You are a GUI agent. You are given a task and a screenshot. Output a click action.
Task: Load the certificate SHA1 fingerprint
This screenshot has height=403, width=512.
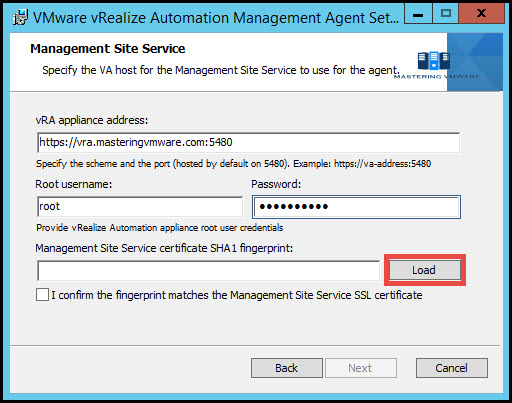click(x=424, y=270)
